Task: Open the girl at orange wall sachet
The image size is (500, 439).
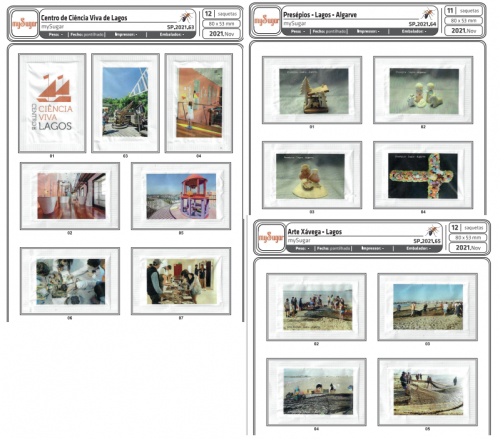Action: tap(199, 103)
